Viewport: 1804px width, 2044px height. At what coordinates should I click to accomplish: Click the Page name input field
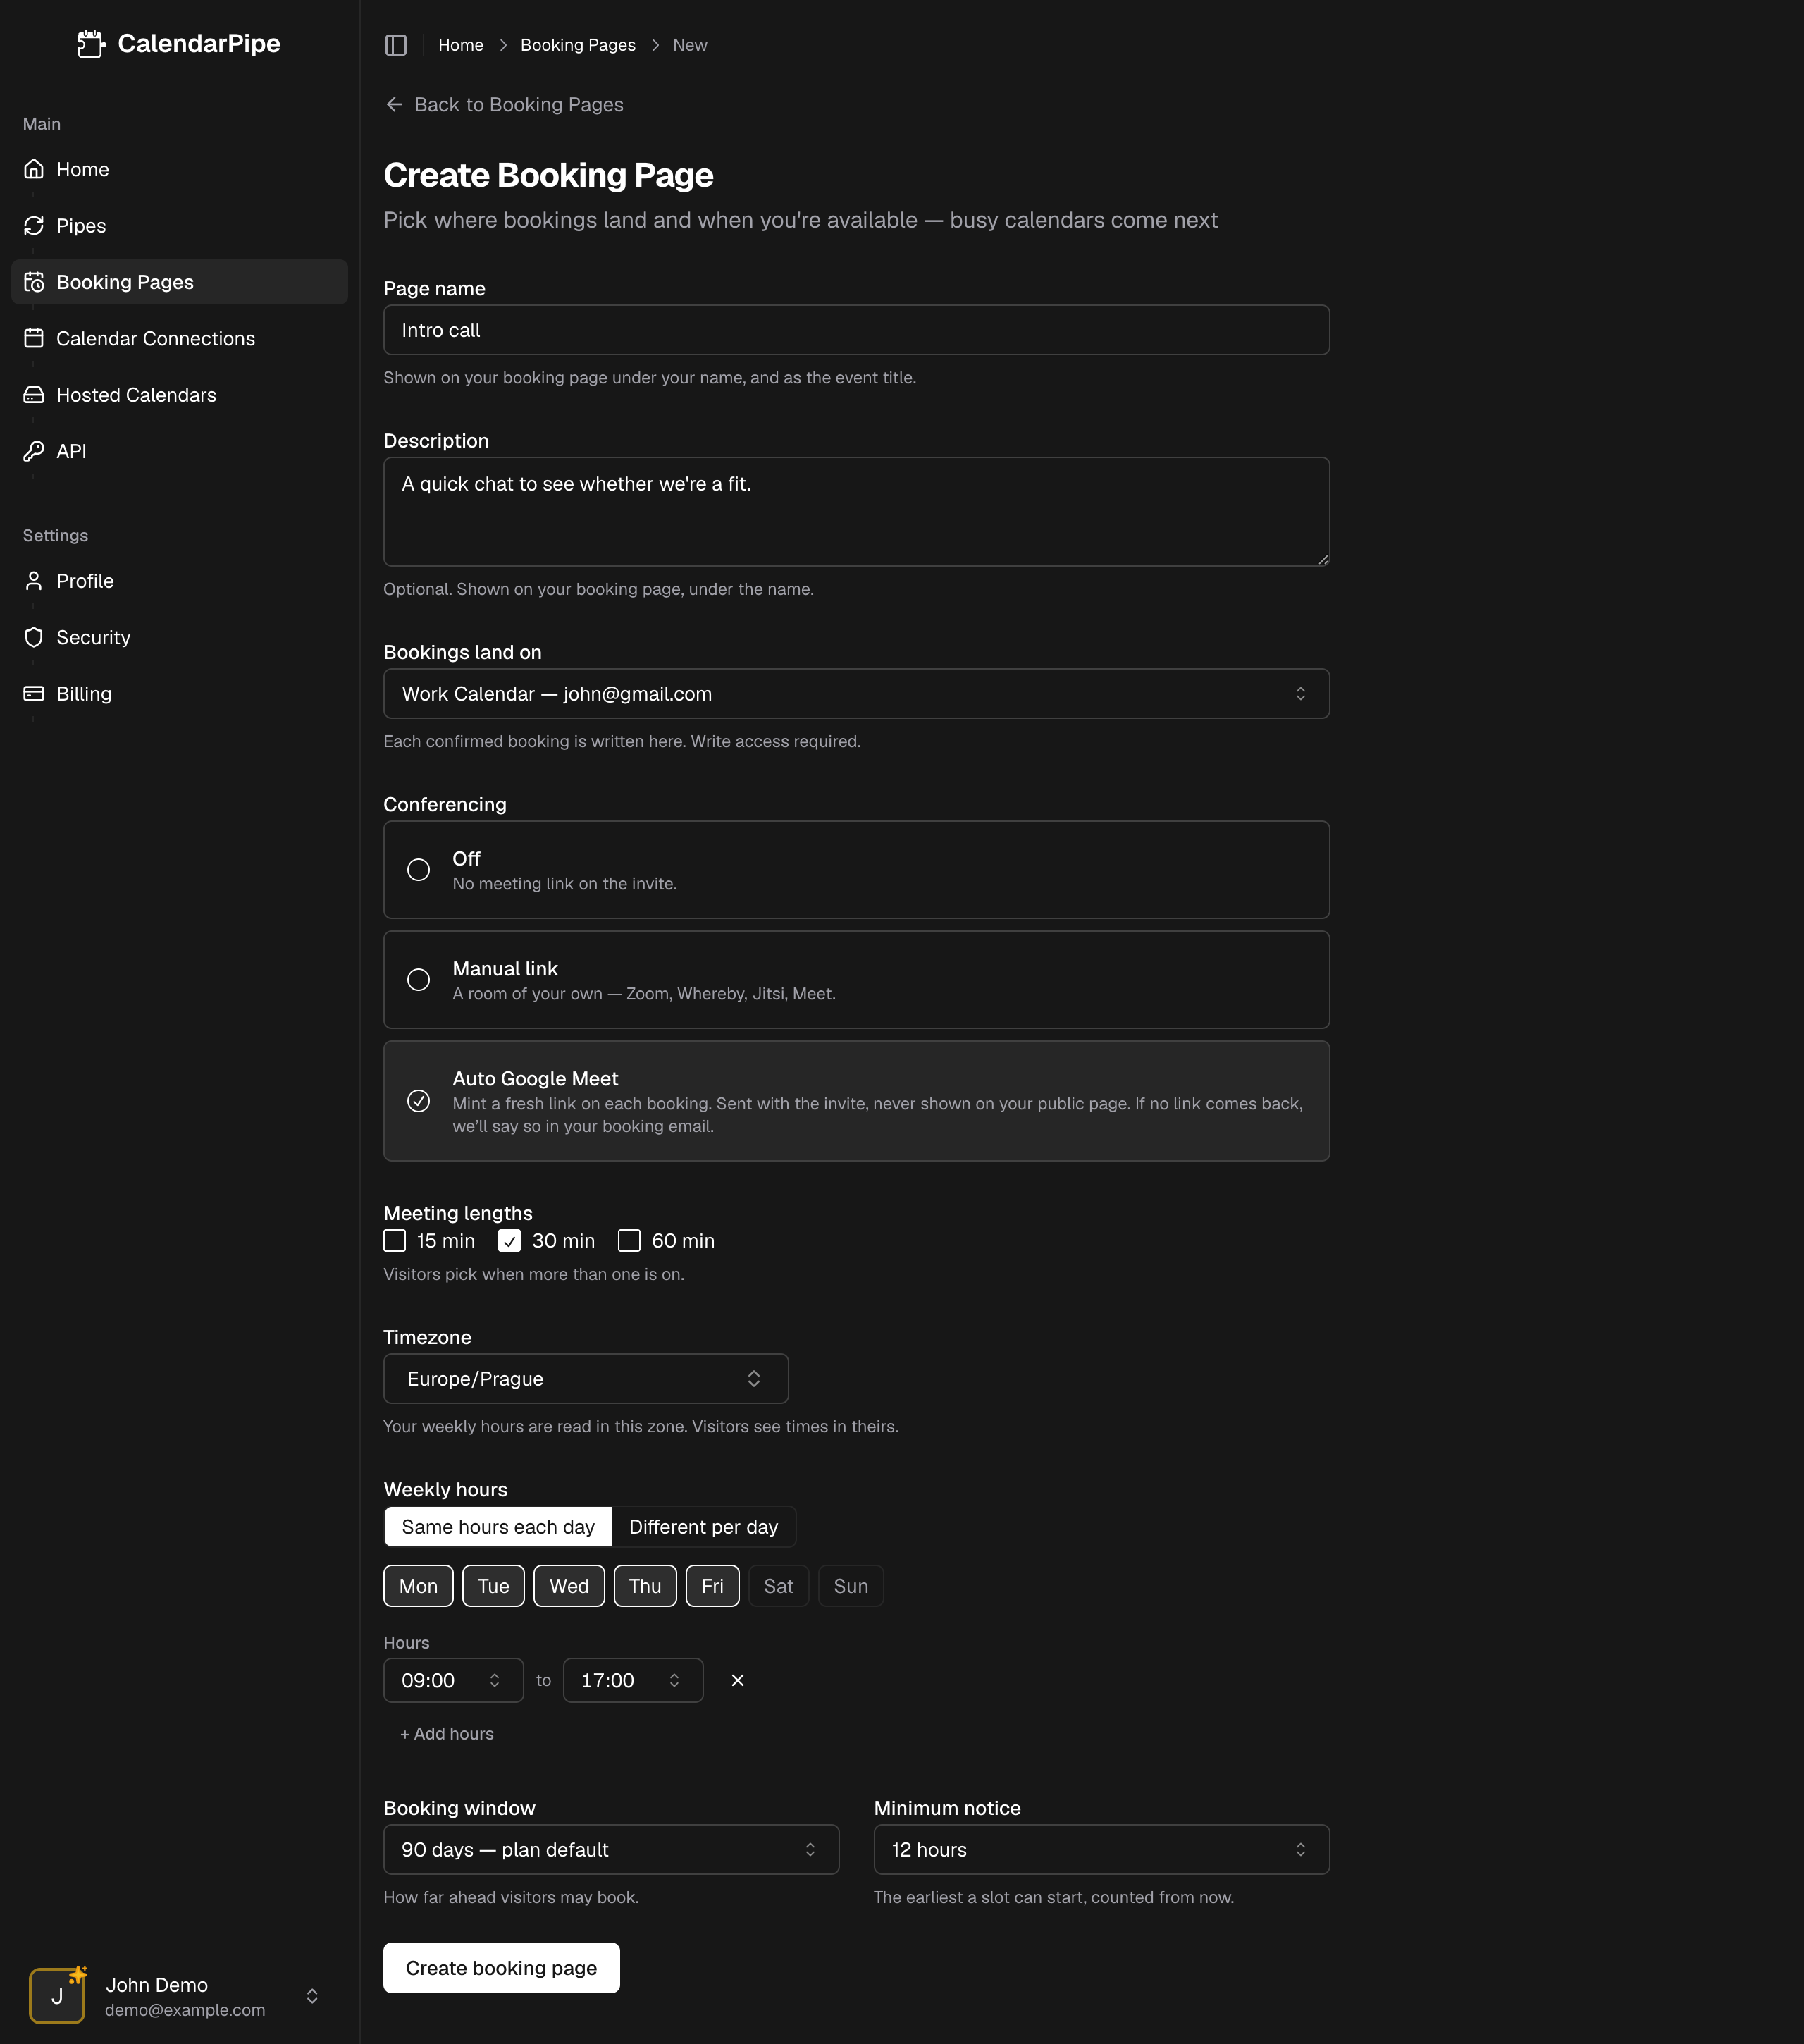coord(856,330)
